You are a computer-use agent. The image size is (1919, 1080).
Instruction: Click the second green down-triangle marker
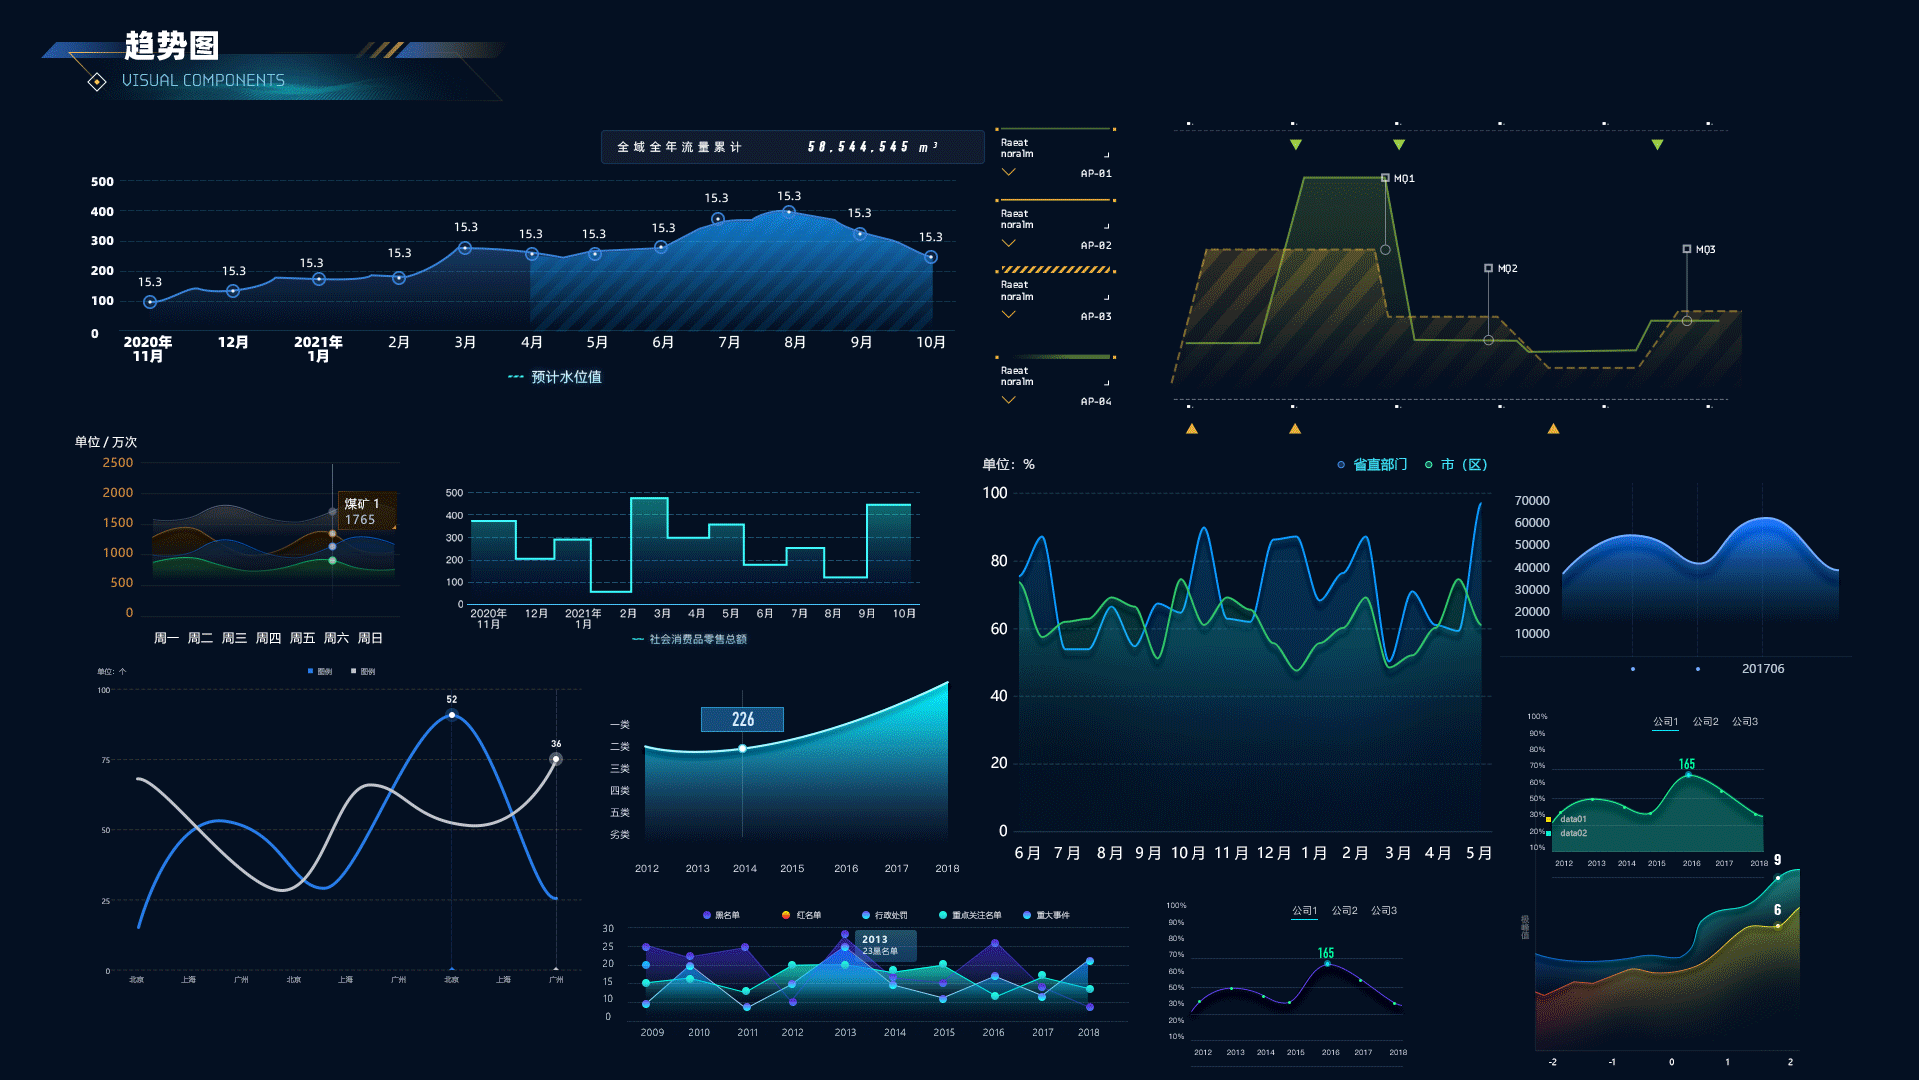(1399, 145)
